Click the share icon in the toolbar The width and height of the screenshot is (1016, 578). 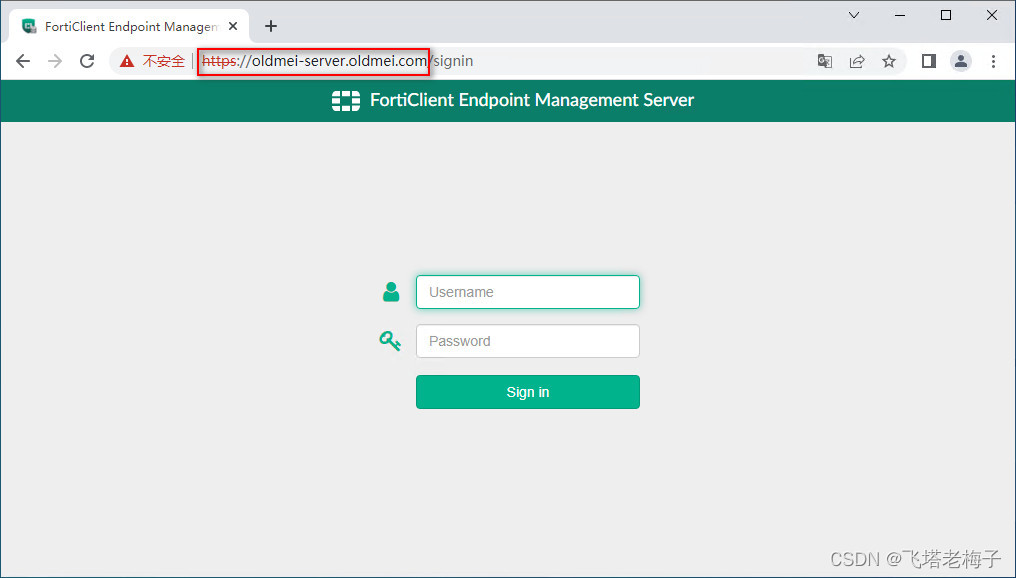click(x=857, y=61)
